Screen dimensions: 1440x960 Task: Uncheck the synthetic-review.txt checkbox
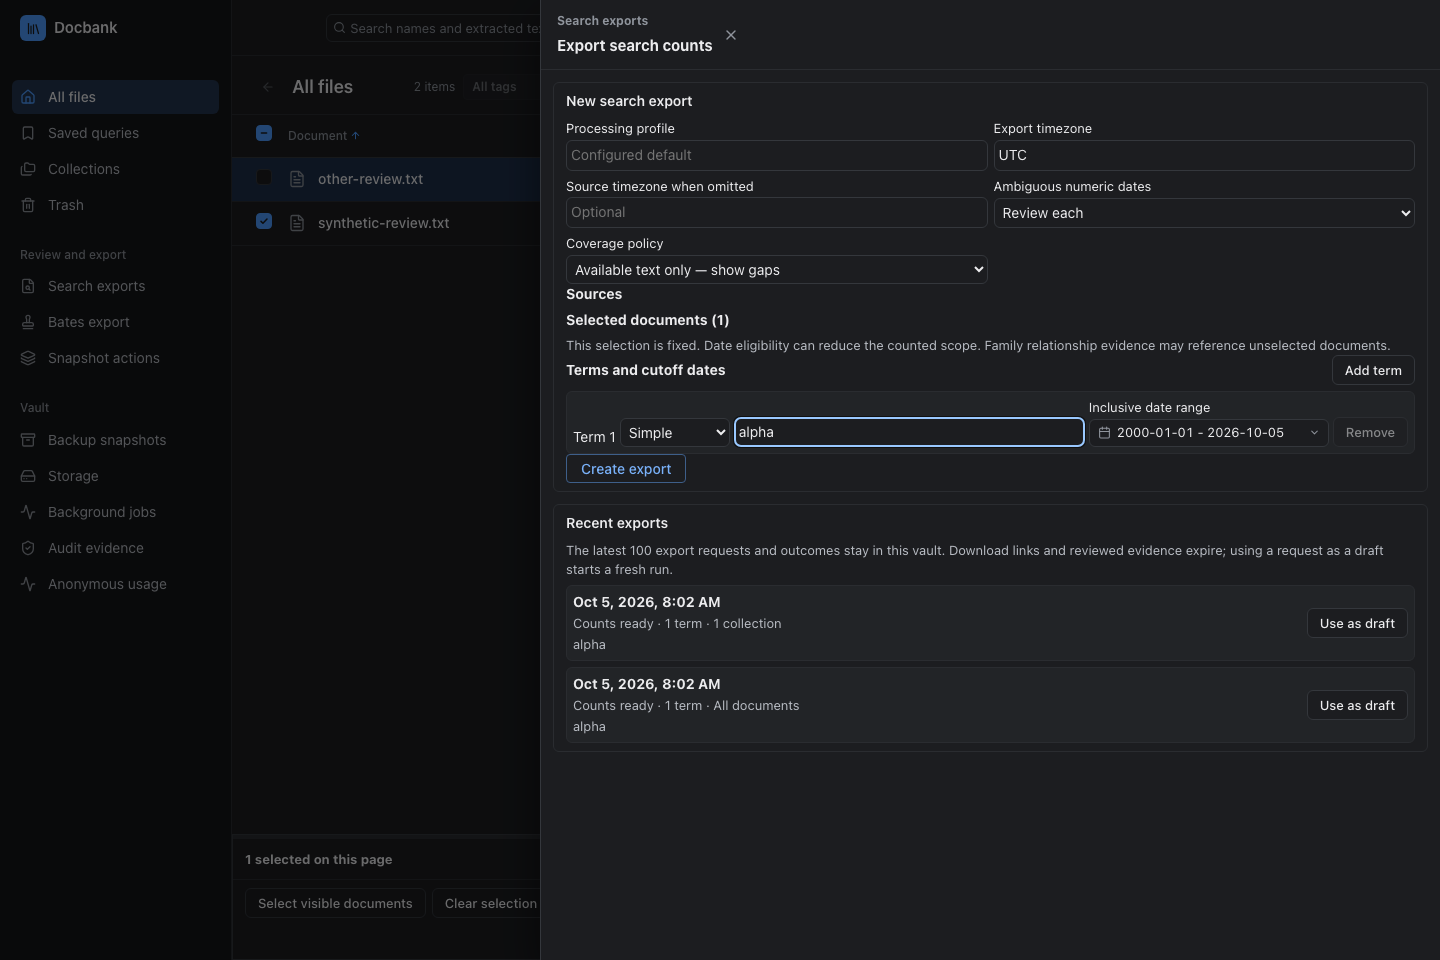(264, 221)
